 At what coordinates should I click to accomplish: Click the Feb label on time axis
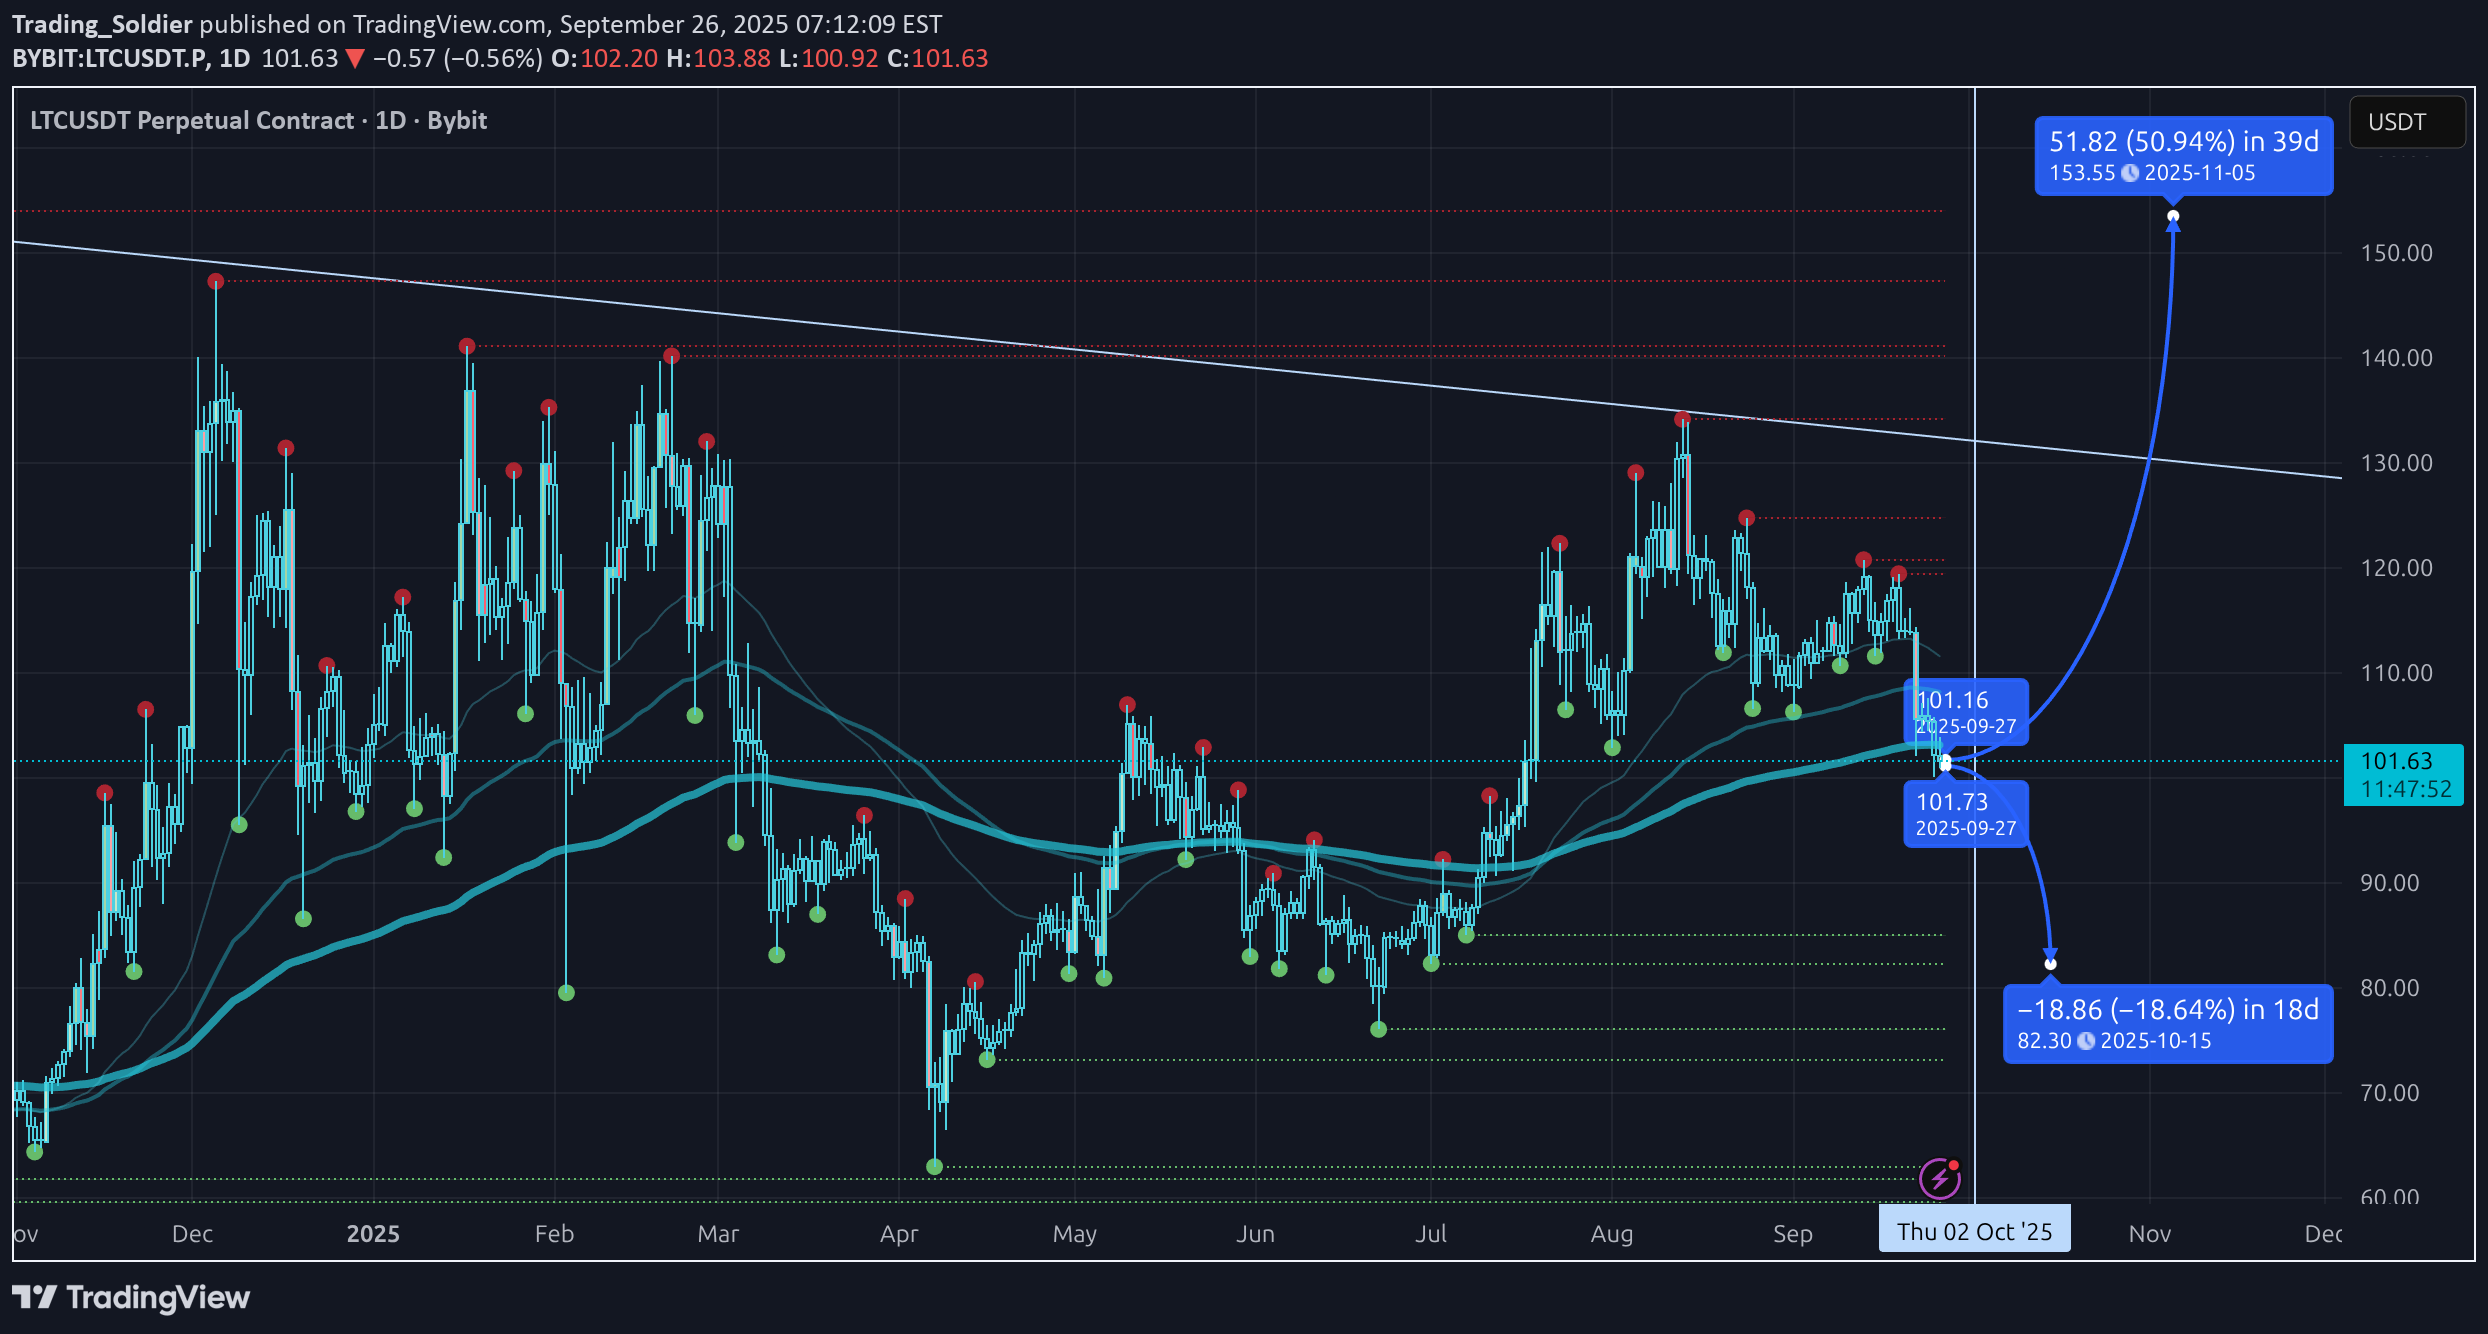[x=554, y=1234]
